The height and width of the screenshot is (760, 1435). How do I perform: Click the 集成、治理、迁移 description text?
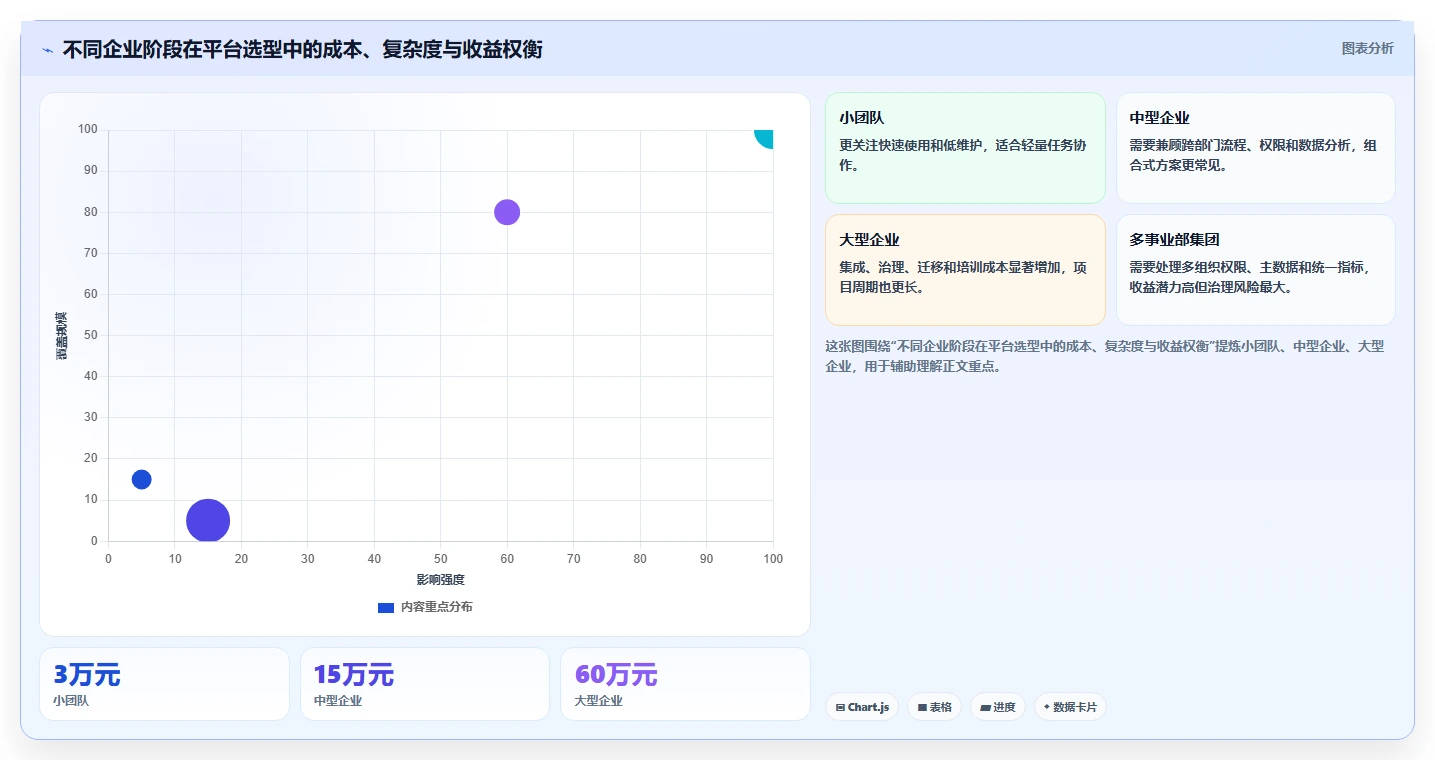pyautogui.click(x=963, y=277)
